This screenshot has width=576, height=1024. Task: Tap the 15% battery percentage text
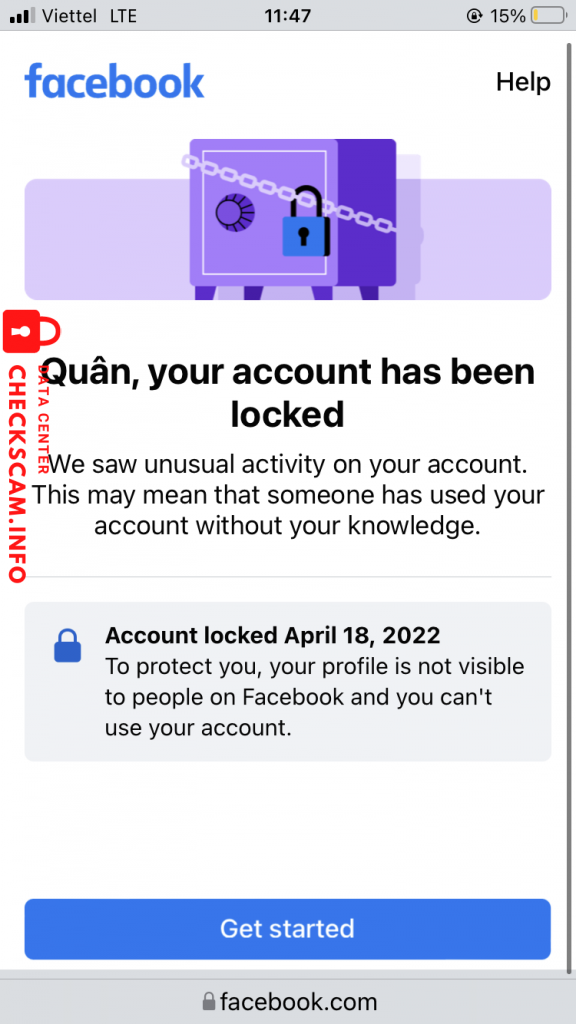[x=508, y=16]
